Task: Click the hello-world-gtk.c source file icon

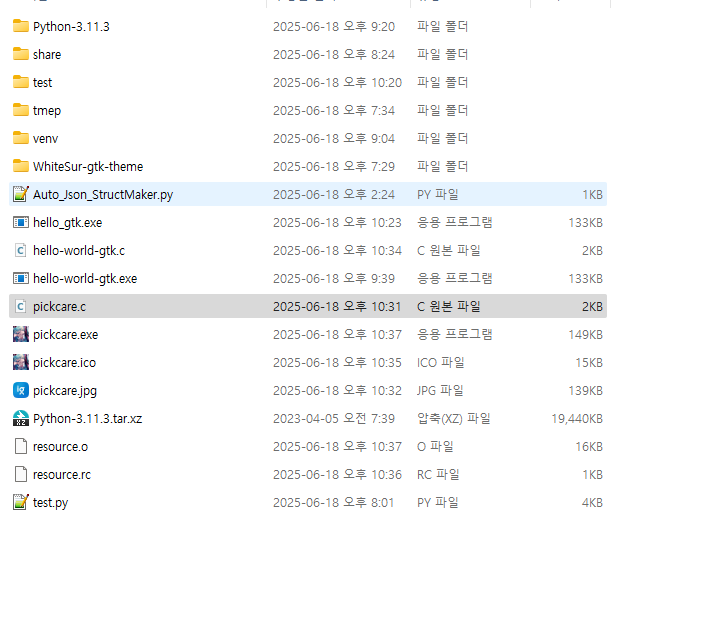Action: pyautogui.click(x=21, y=250)
